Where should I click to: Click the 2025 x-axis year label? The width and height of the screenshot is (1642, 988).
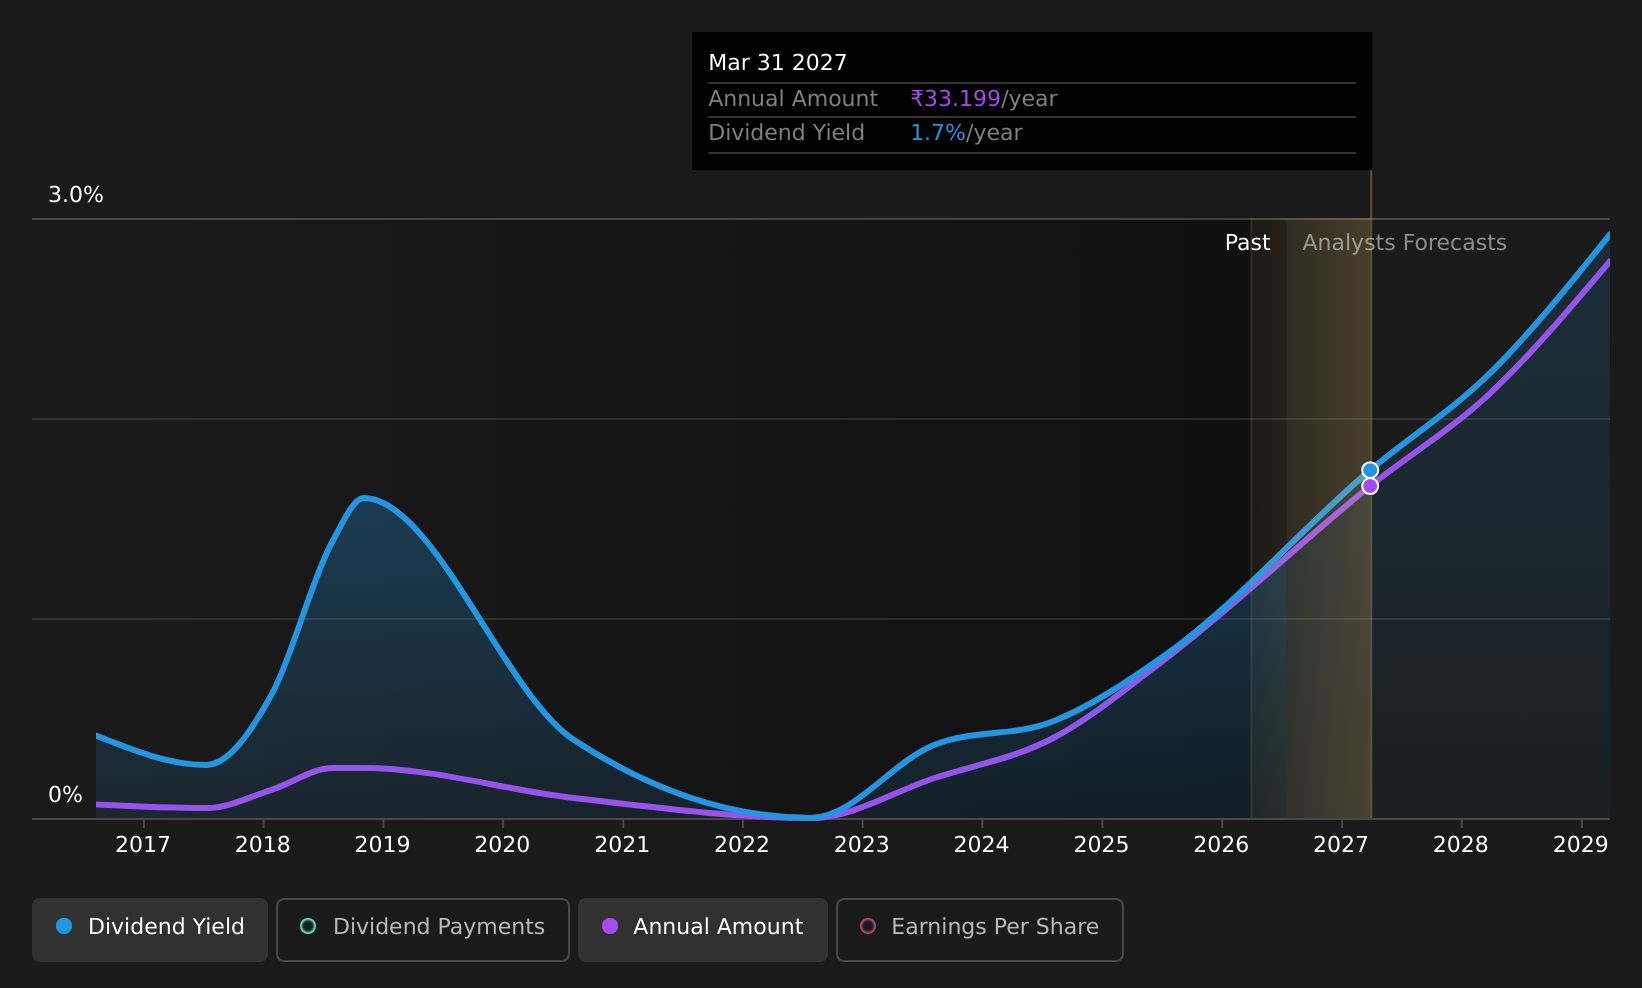1101,845
